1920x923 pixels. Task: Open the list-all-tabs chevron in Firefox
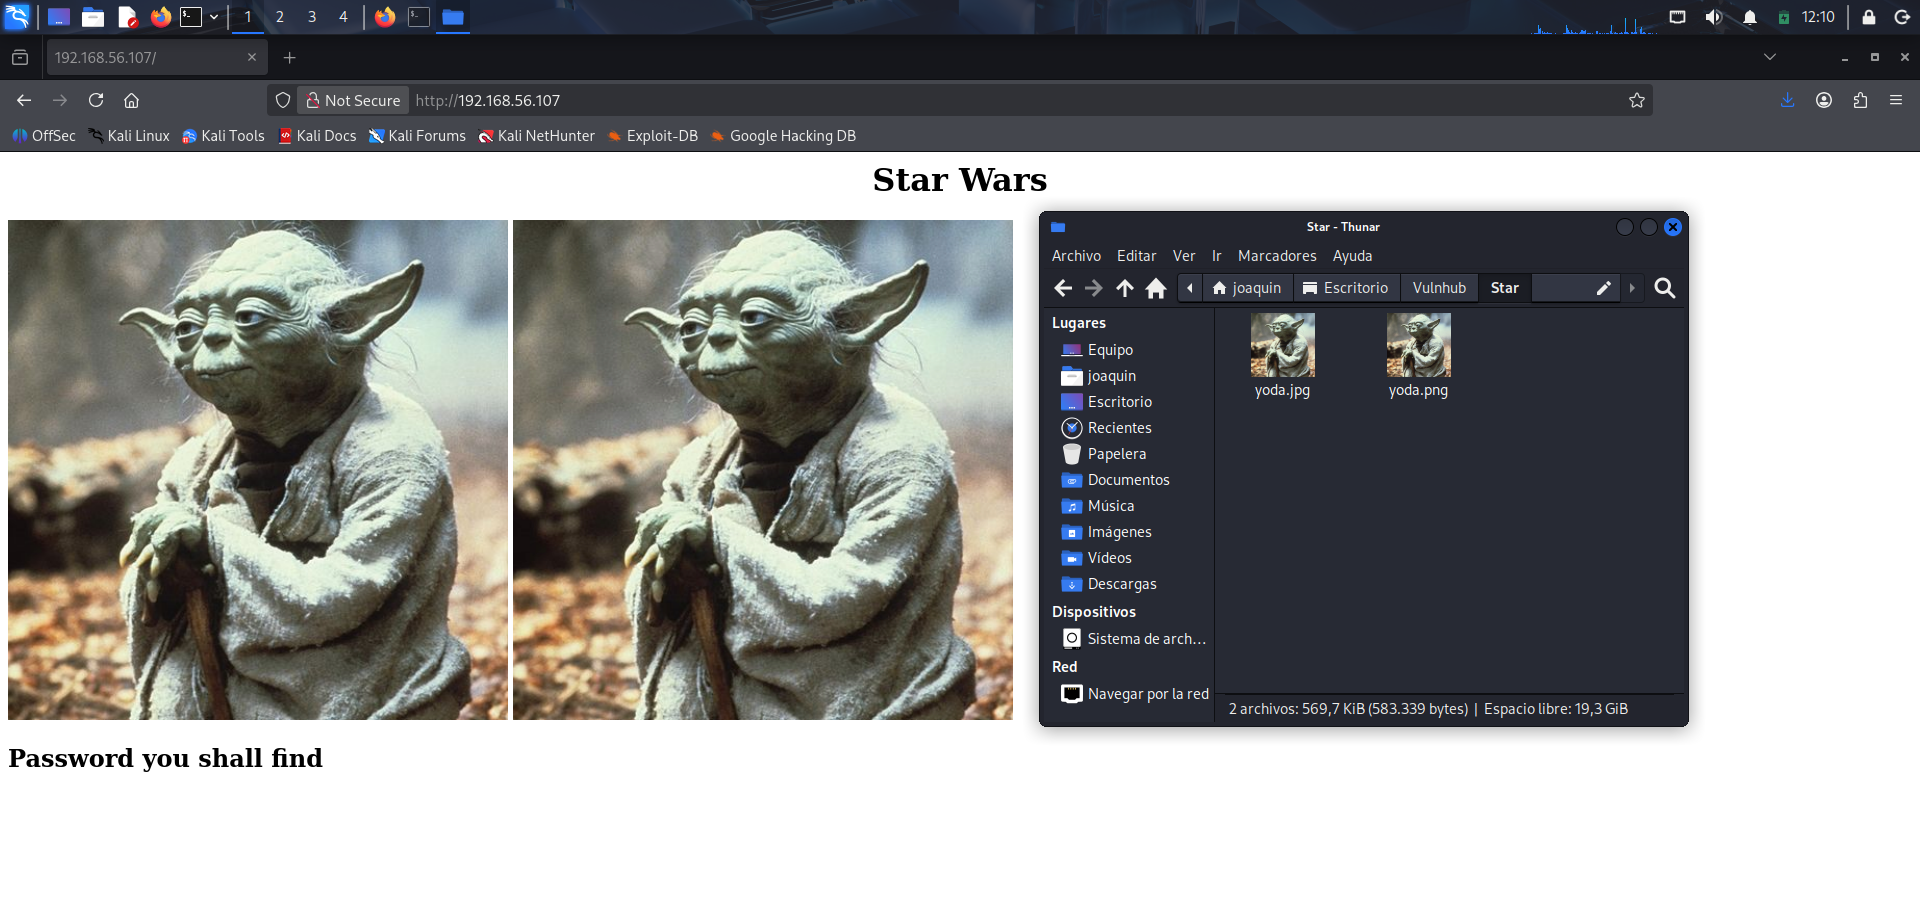click(1770, 57)
